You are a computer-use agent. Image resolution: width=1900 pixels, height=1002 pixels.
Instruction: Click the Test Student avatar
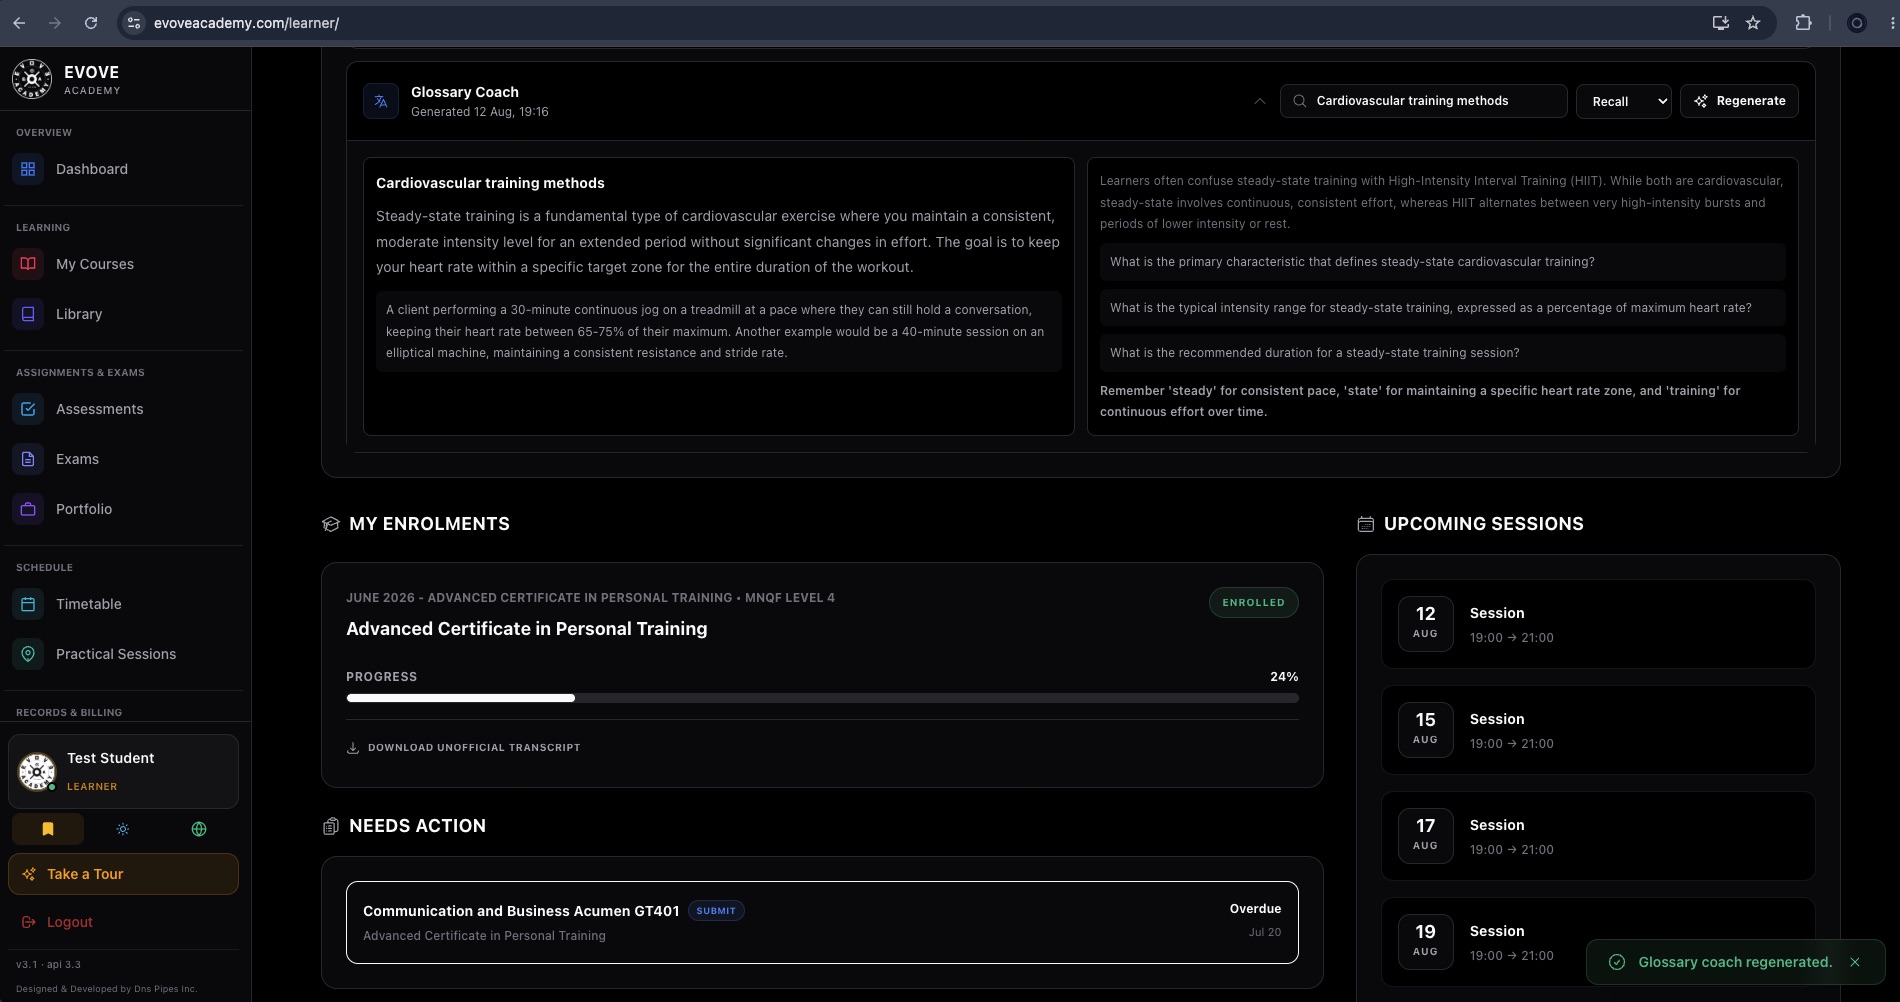37,772
